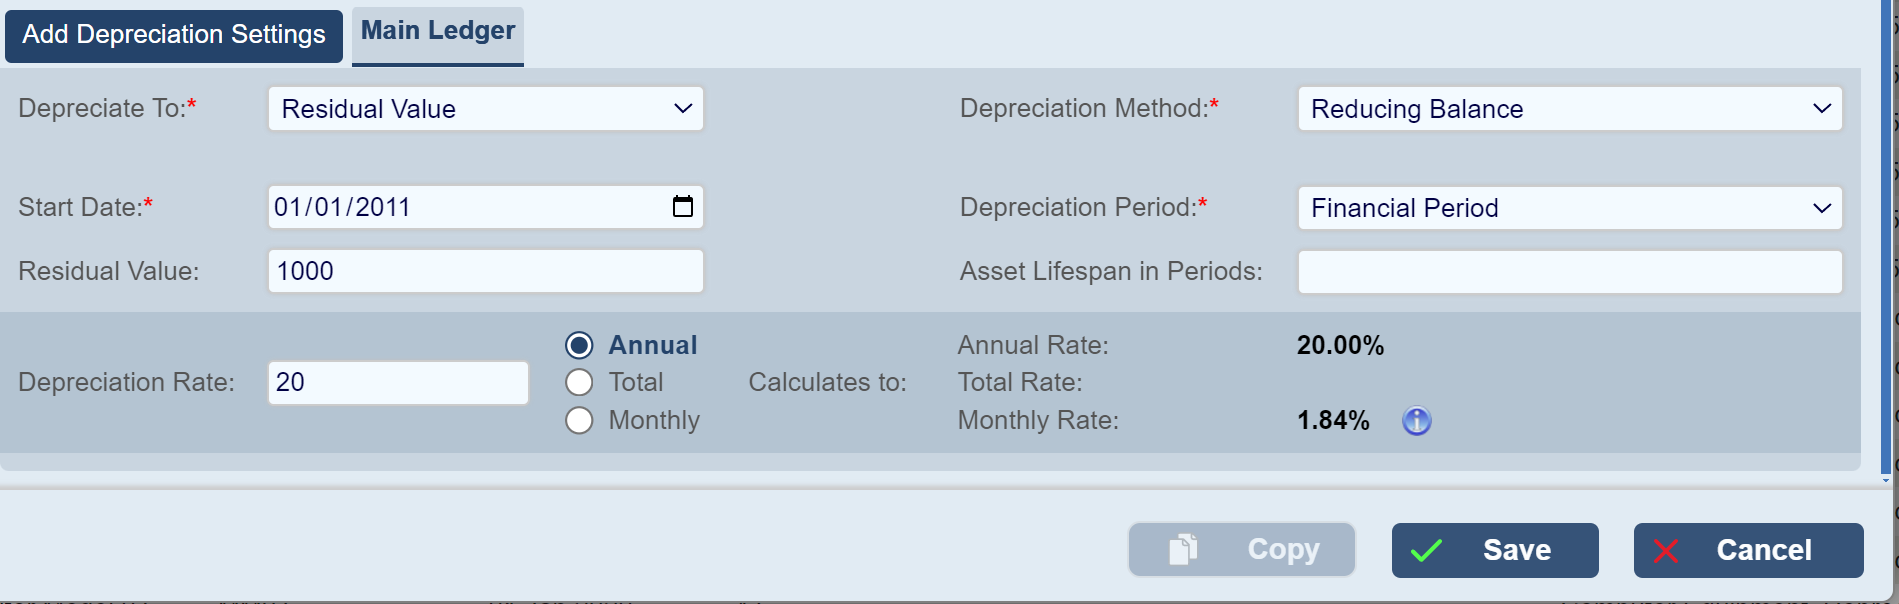Open the Depreciate To dropdown
The height and width of the screenshot is (604, 1899).
pos(485,109)
